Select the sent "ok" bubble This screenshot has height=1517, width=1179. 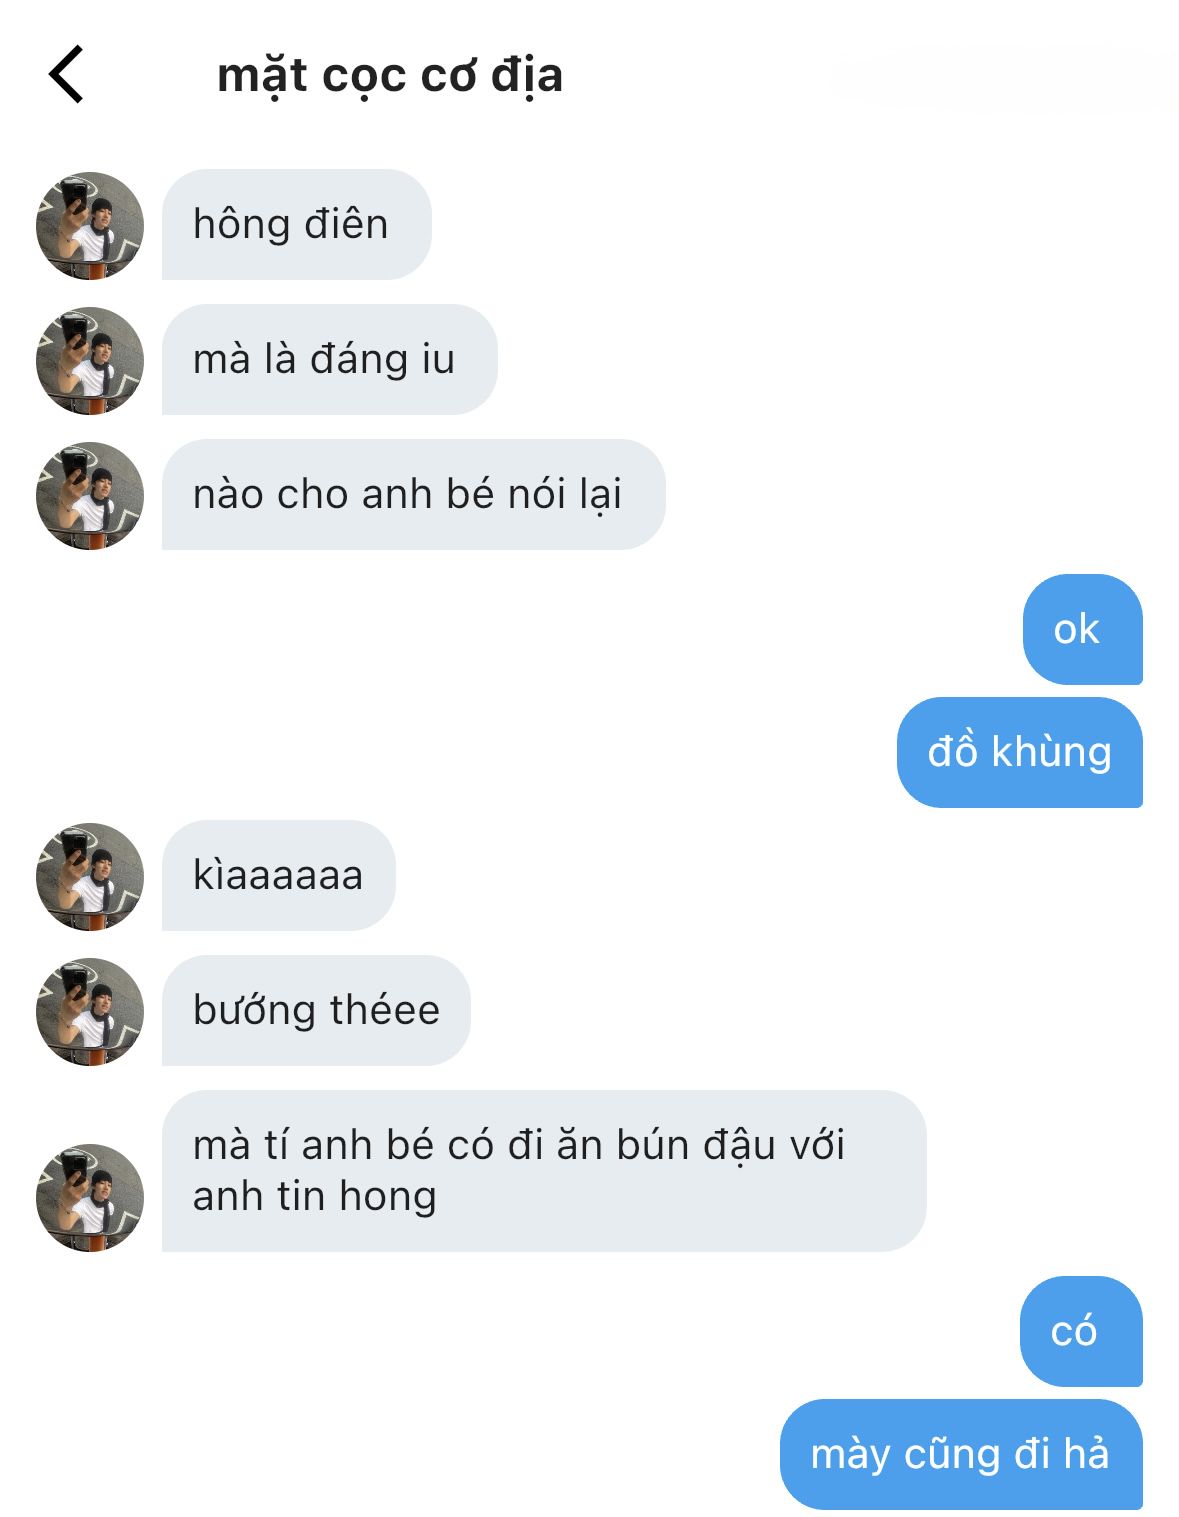(x=1083, y=630)
